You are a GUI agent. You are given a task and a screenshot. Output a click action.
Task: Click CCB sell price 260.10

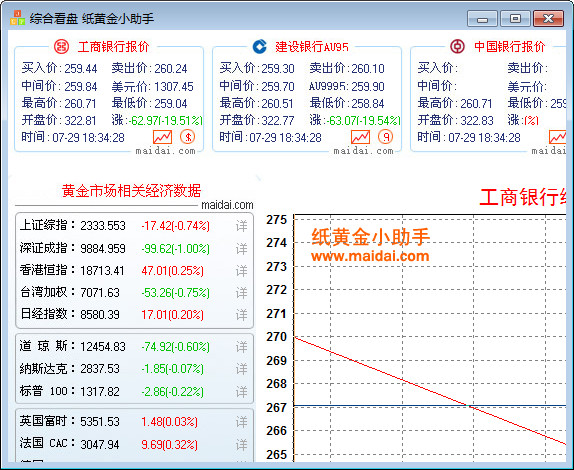pyautogui.click(x=368, y=68)
